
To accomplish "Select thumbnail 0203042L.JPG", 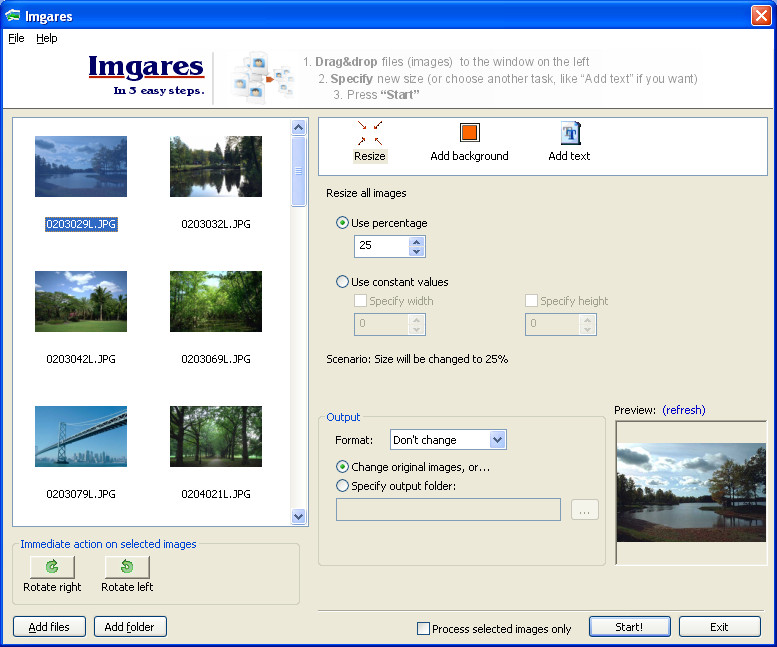I will [81, 301].
